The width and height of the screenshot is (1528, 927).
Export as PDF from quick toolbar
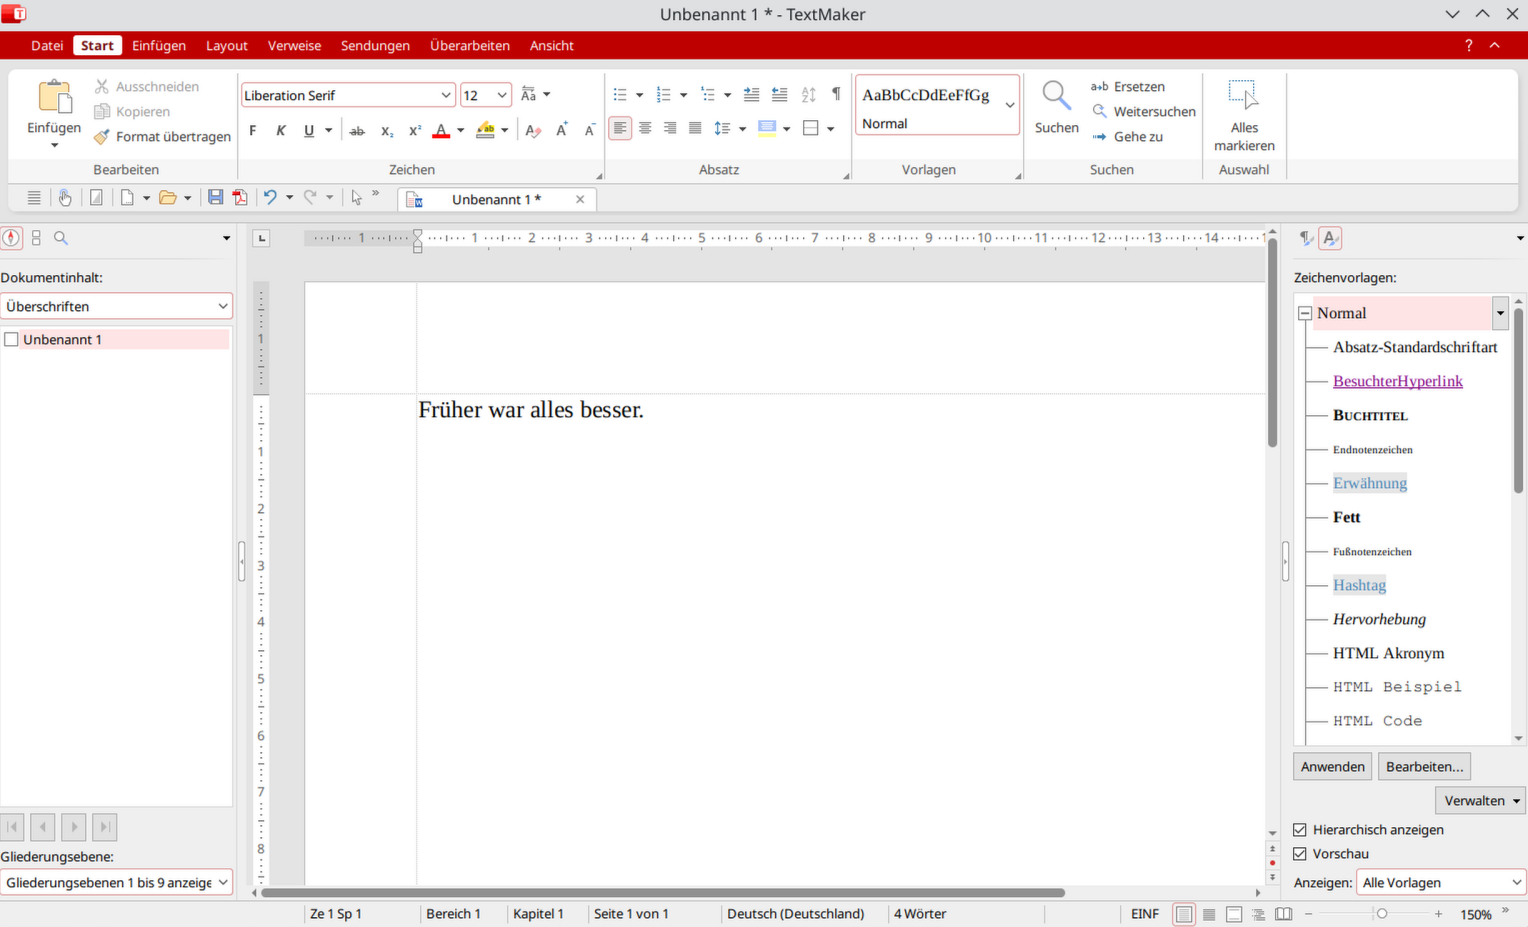[x=240, y=198]
